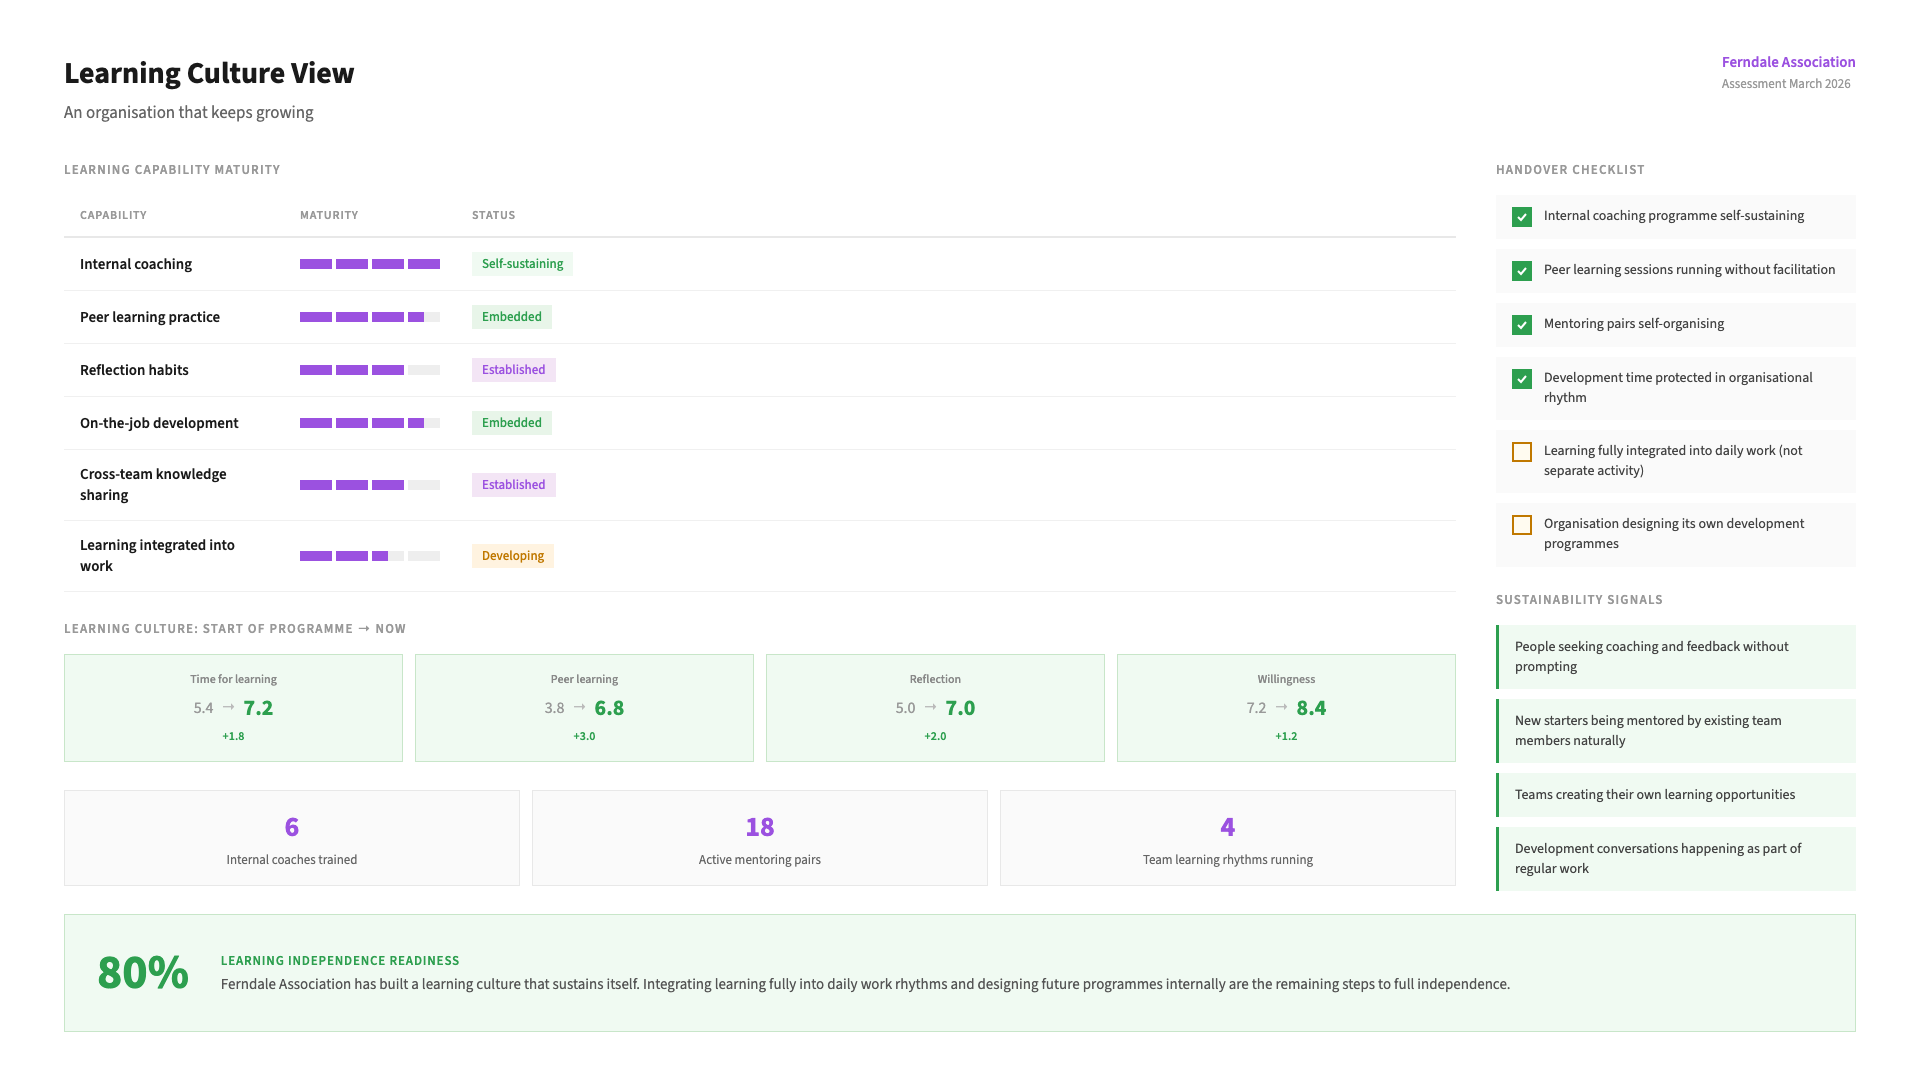Viewport: 1920px width, 1080px height.
Task: Toggle Peer learning sessions running checkbox
Action: (x=1522, y=271)
